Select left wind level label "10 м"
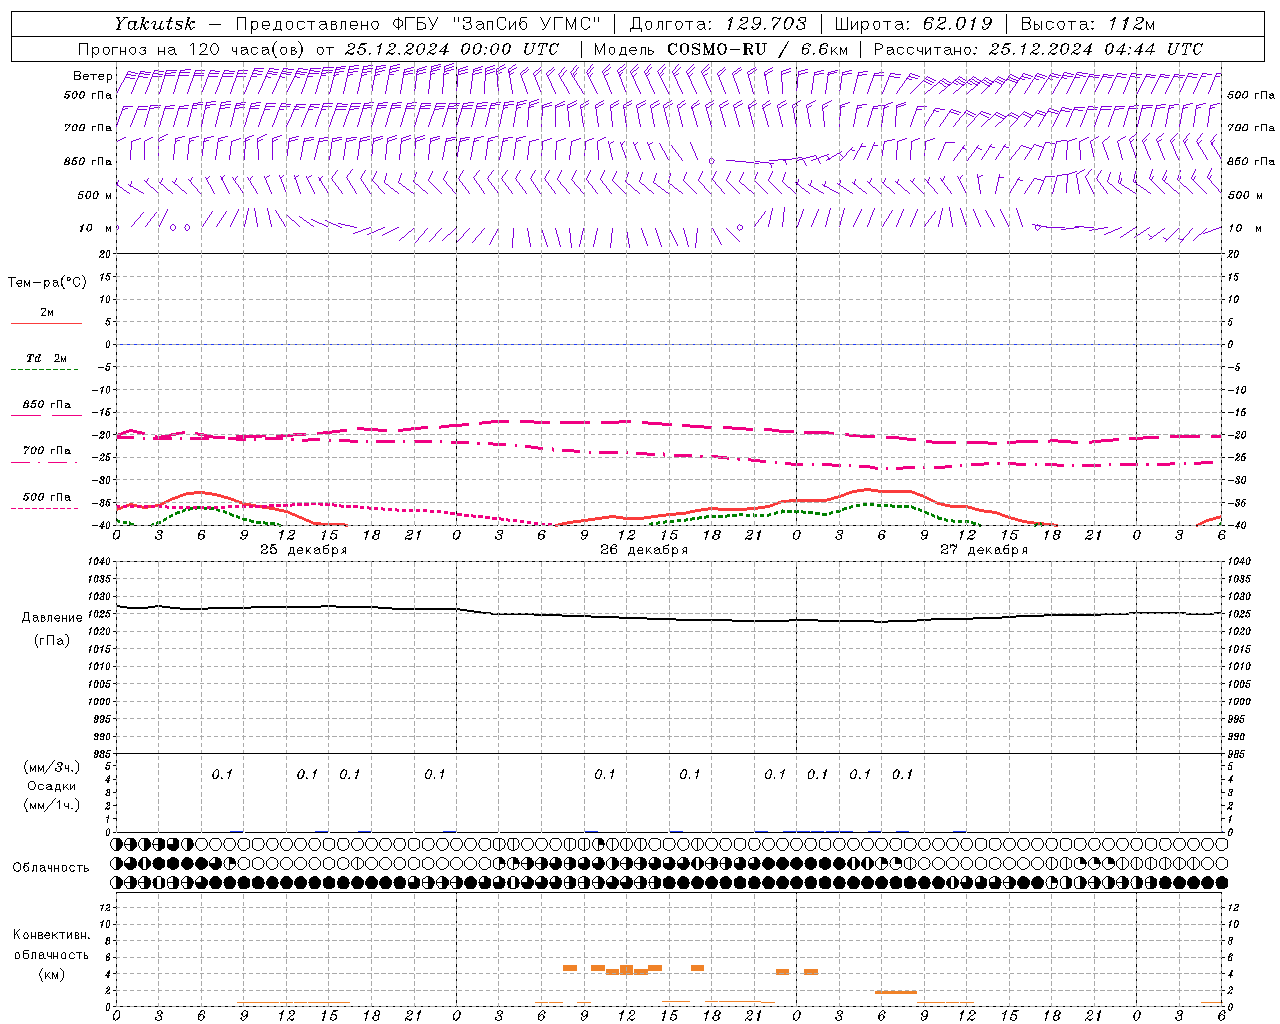Screen dimensions: 1280x1024 pos(96,228)
